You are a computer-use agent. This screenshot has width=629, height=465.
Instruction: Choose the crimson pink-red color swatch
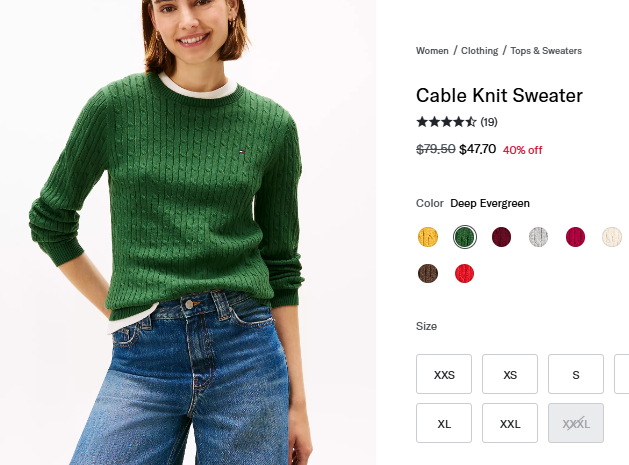click(x=575, y=237)
